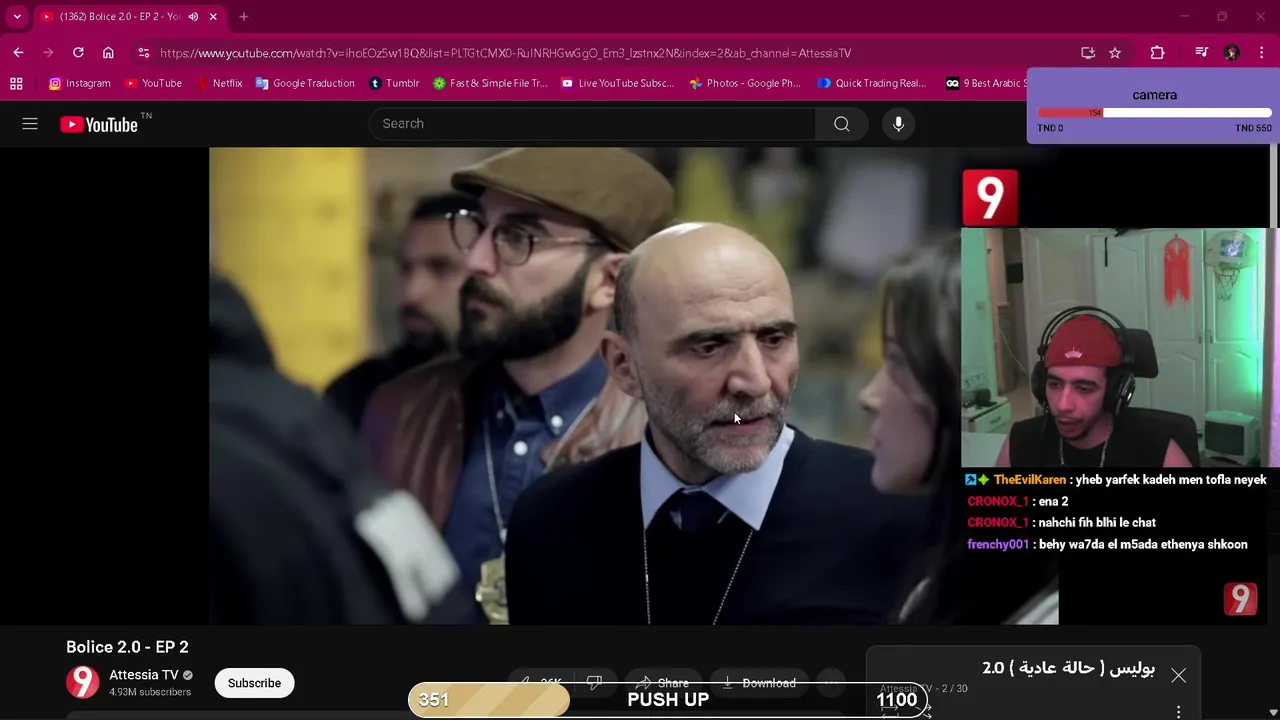Open playlist panel three-dot options

coord(1179,712)
